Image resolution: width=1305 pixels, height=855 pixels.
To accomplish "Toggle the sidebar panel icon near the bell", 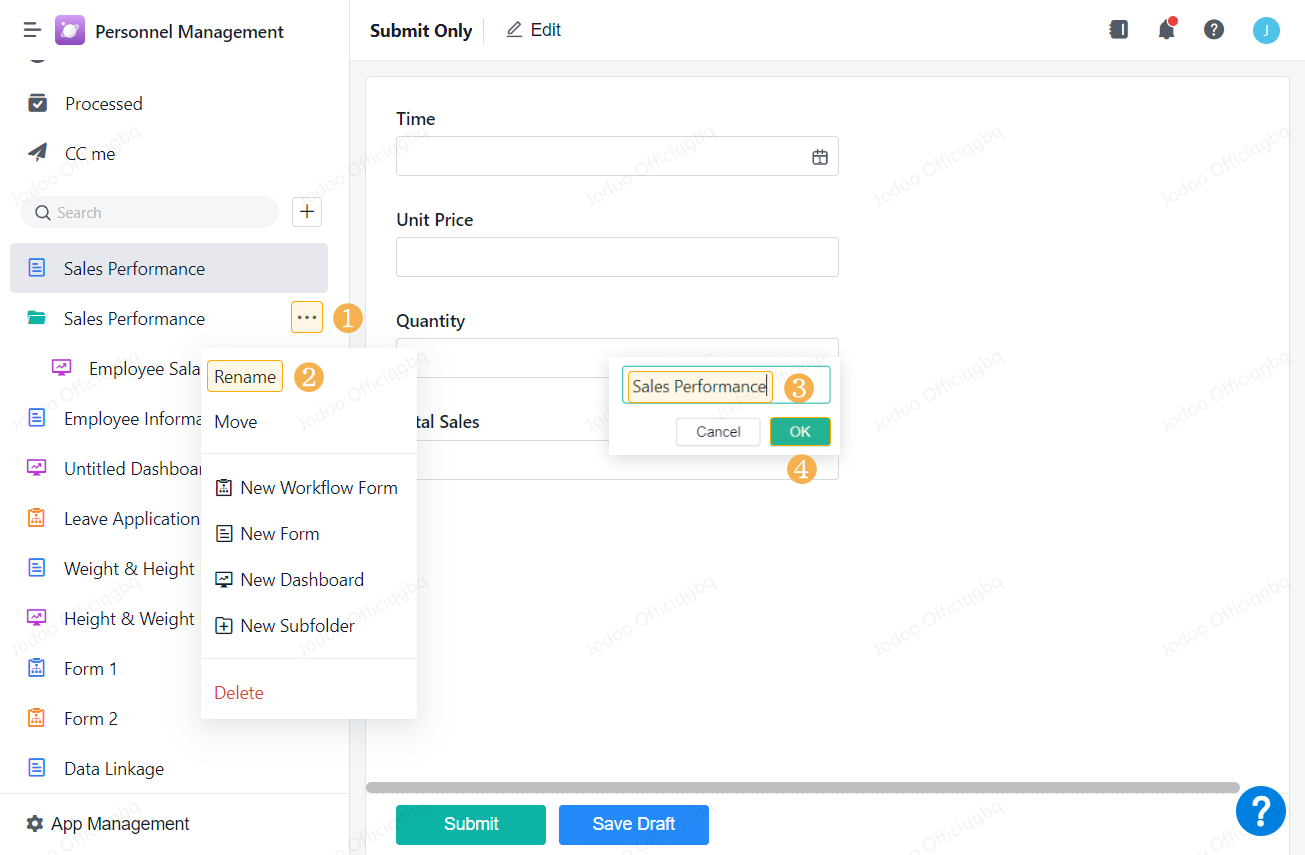I will point(1118,30).
